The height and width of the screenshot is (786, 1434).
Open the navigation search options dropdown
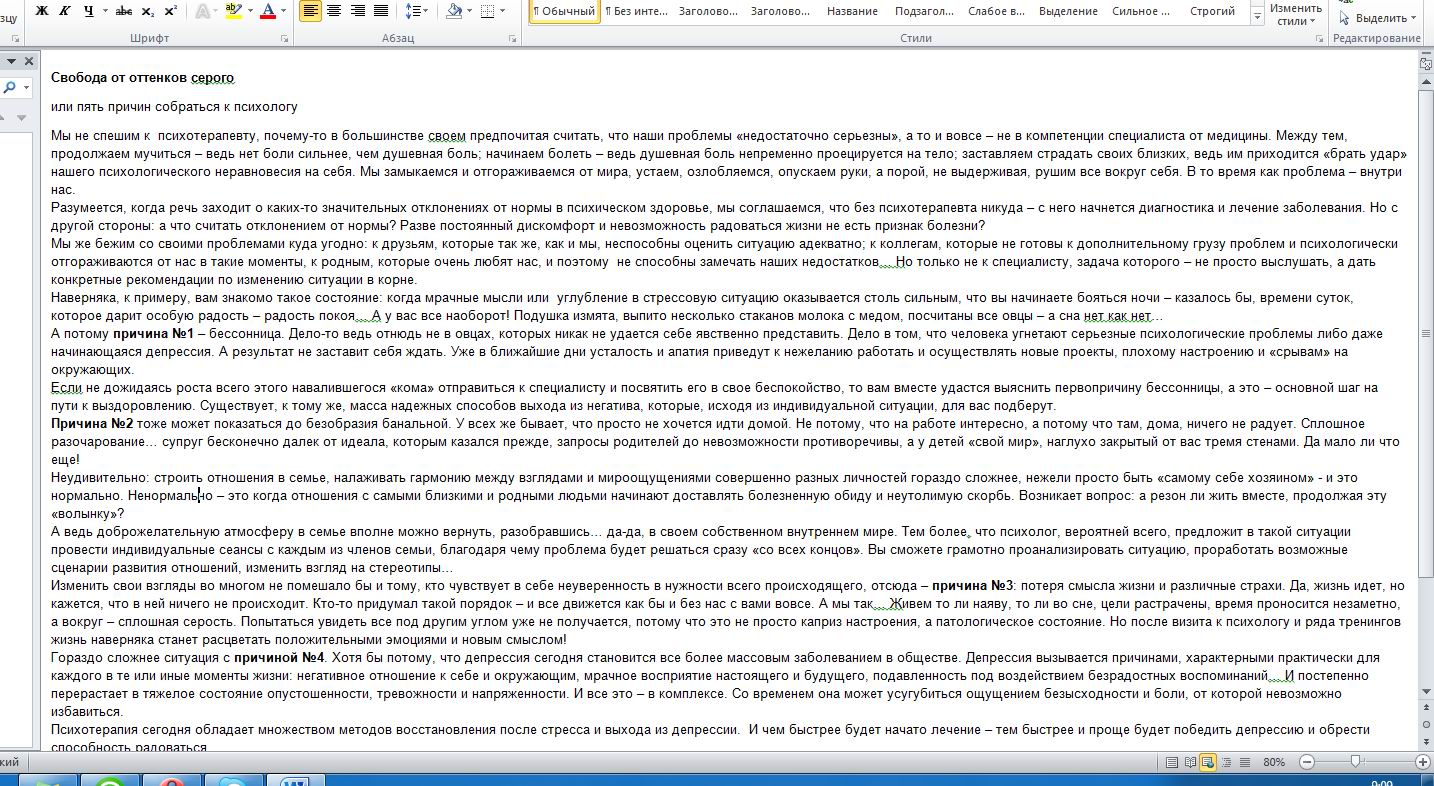[24, 88]
